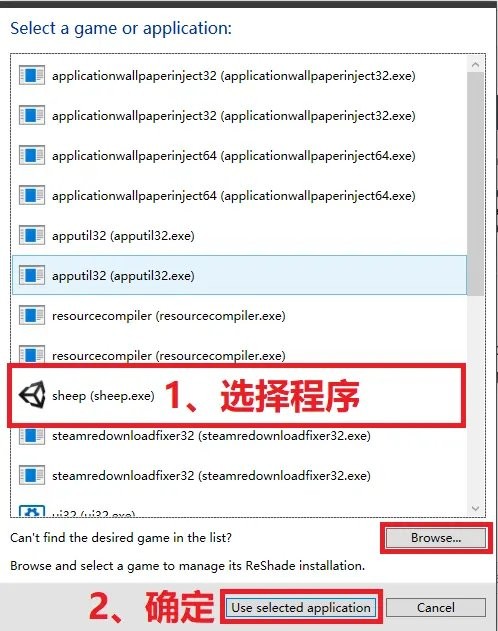Open the Browse... file dialog
The image size is (498, 631).
pos(436,538)
